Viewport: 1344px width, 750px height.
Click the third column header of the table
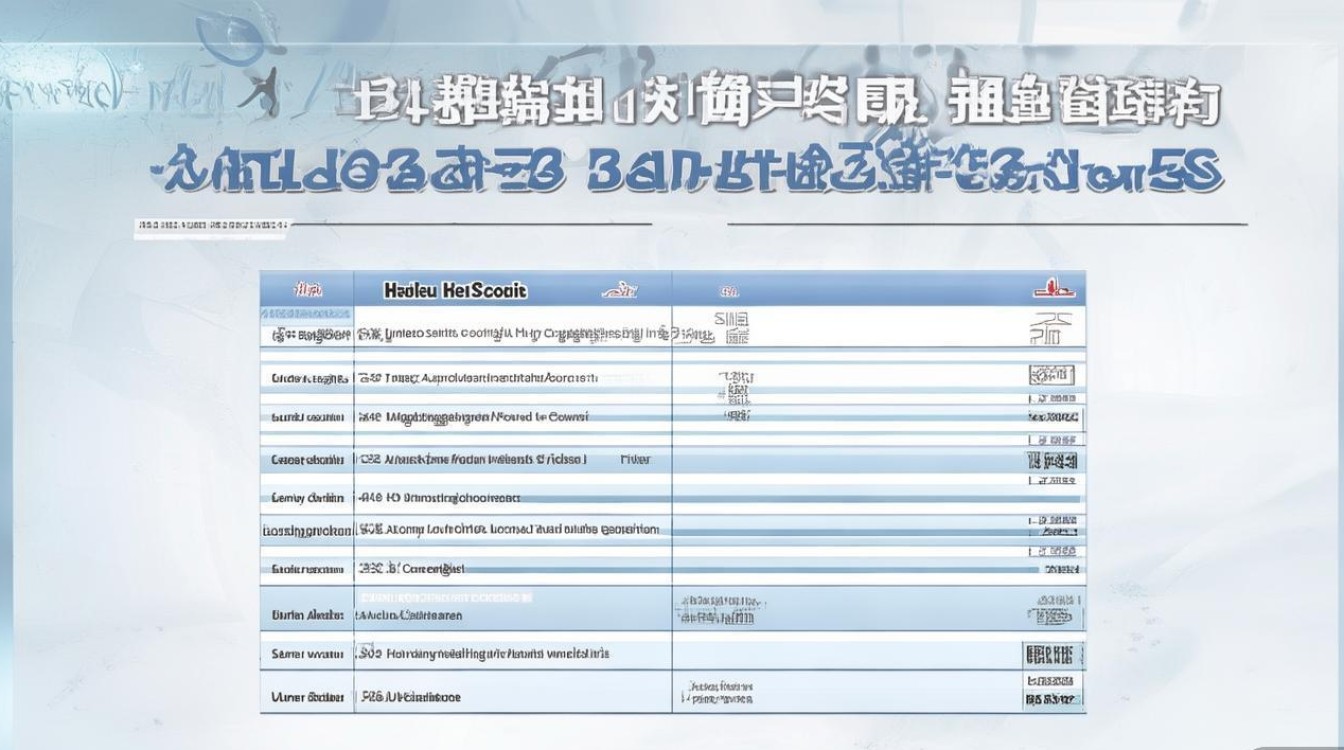(x=728, y=288)
